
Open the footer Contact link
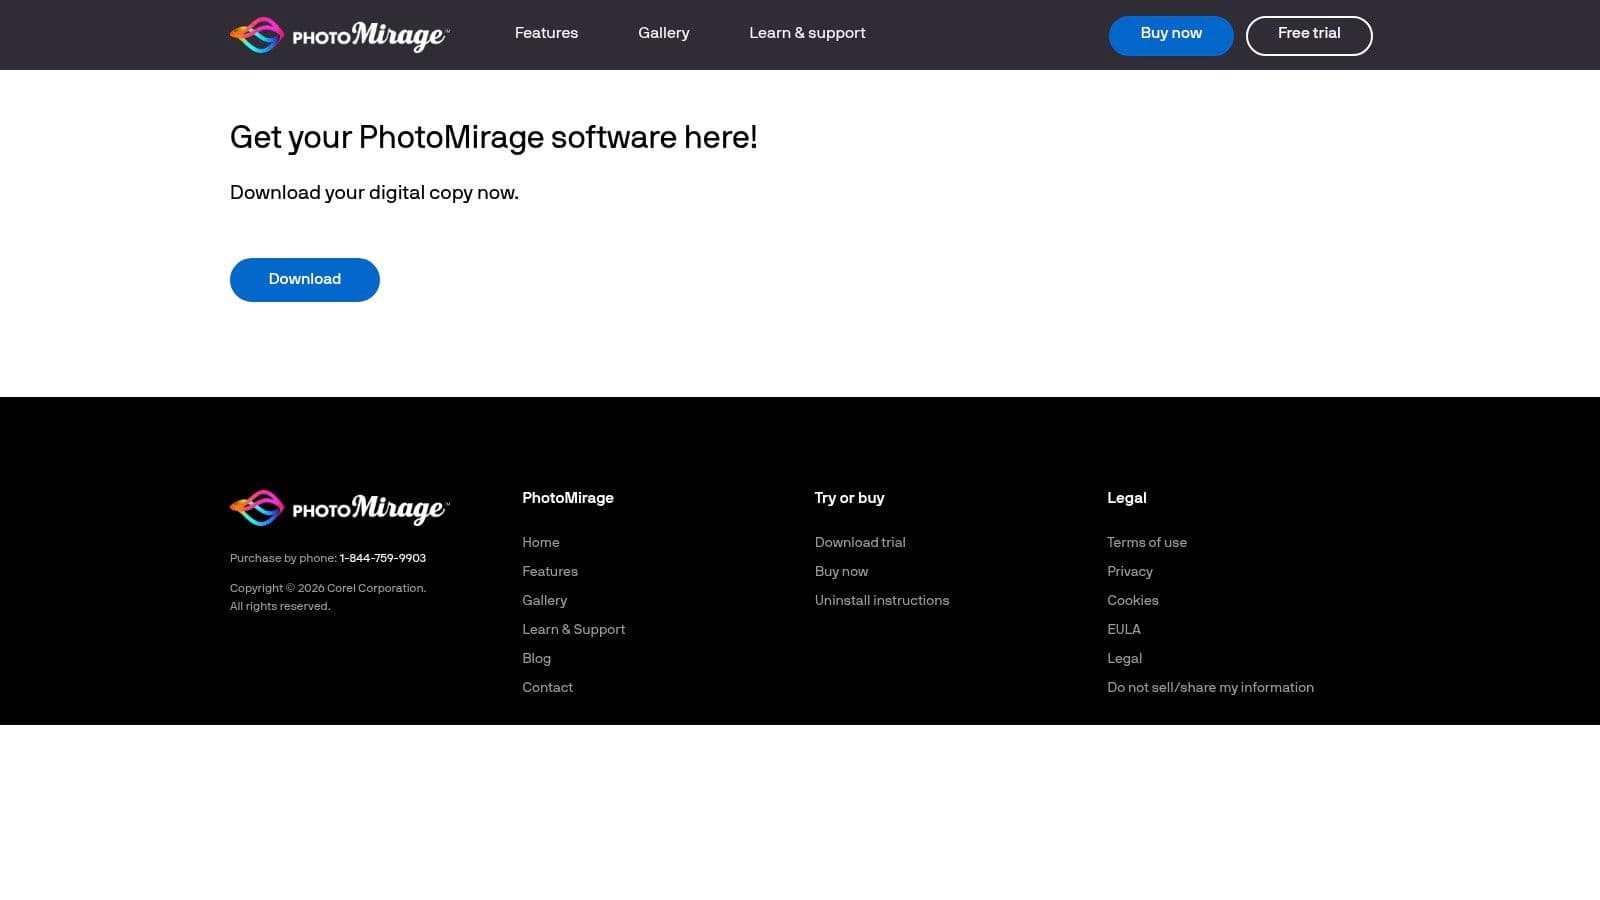(x=548, y=687)
